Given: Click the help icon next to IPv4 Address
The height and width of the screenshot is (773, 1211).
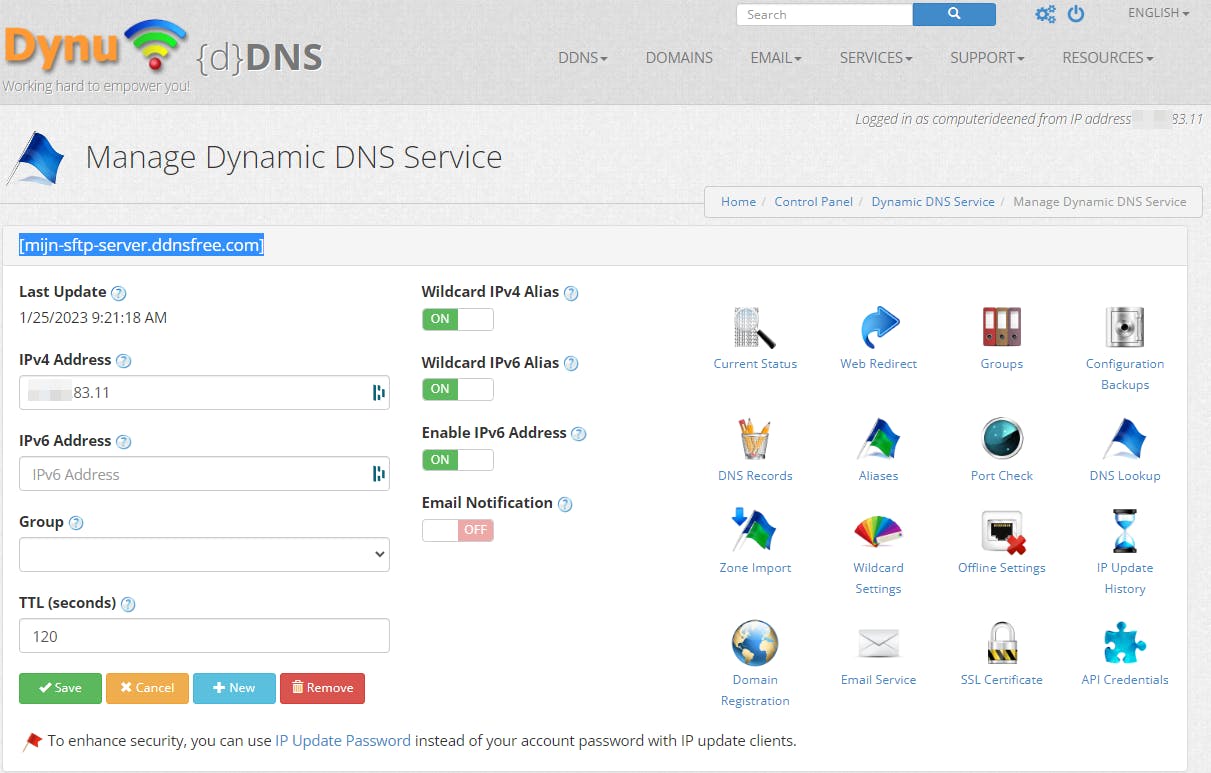Looking at the screenshot, I should pyautogui.click(x=124, y=361).
